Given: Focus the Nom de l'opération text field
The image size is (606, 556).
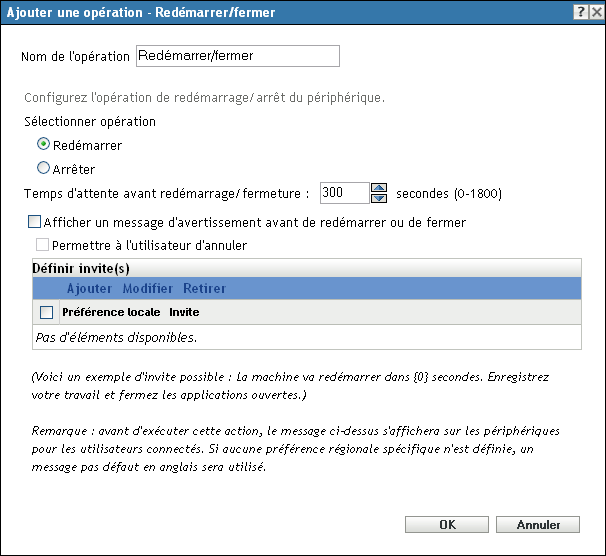Looking at the screenshot, I should [x=237, y=56].
